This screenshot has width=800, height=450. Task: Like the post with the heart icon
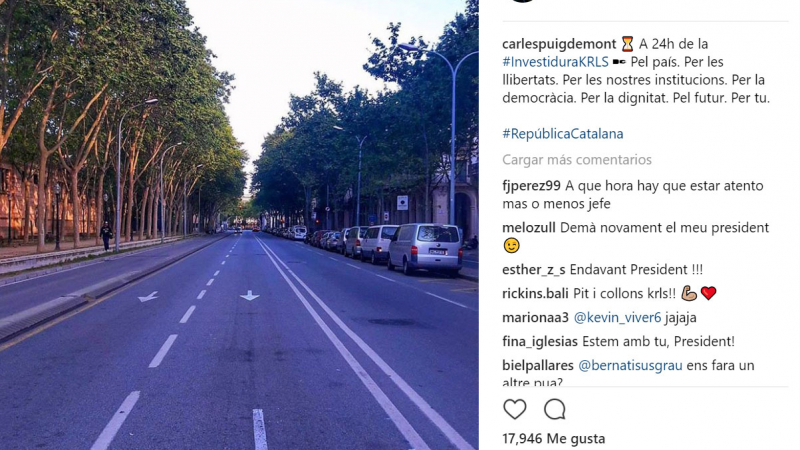pyautogui.click(x=514, y=409)
